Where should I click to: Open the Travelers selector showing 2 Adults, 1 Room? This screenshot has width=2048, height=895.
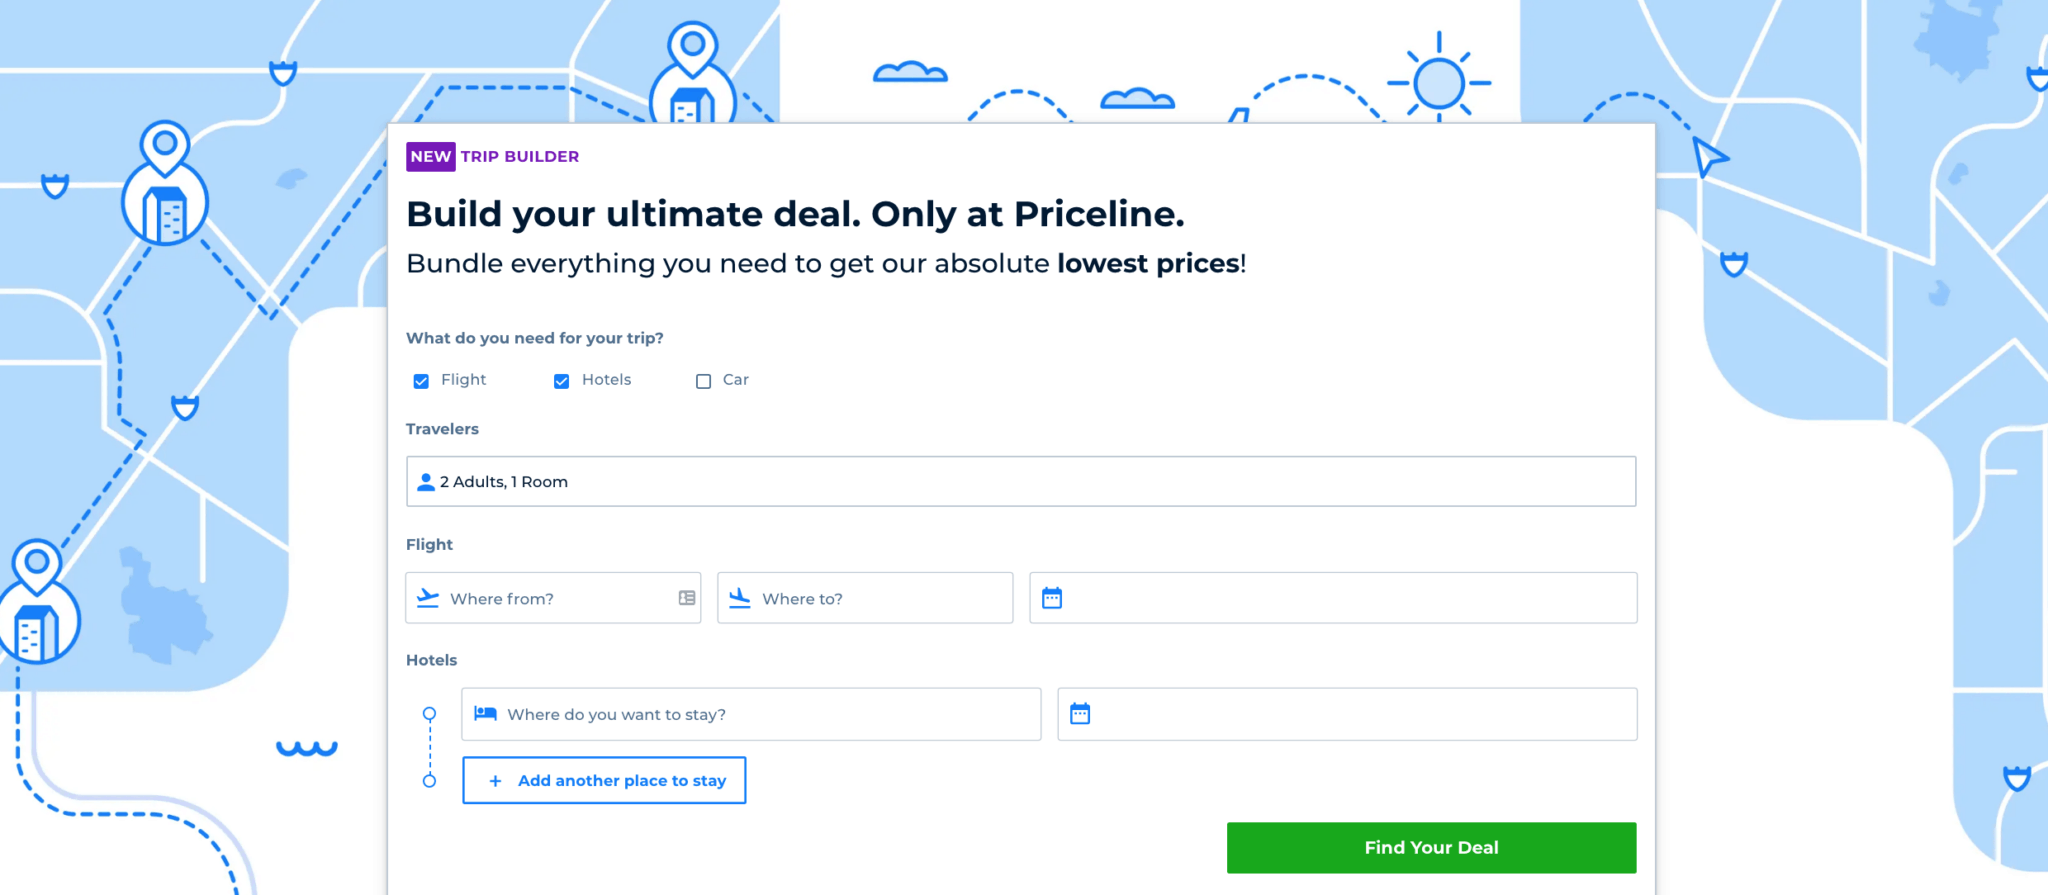[1020, 481]
